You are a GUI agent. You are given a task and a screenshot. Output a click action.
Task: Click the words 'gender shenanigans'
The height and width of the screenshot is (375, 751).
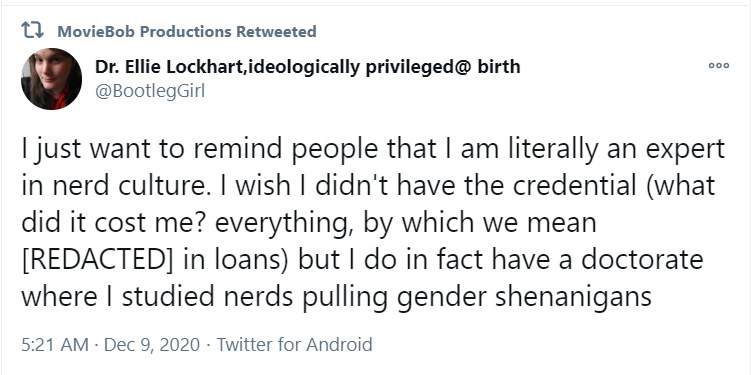pos(524,297)
